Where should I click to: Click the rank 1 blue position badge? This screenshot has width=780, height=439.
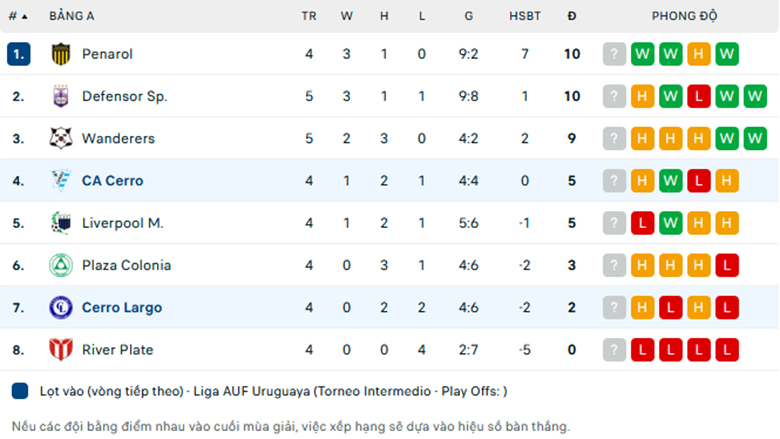pos(19,54)
